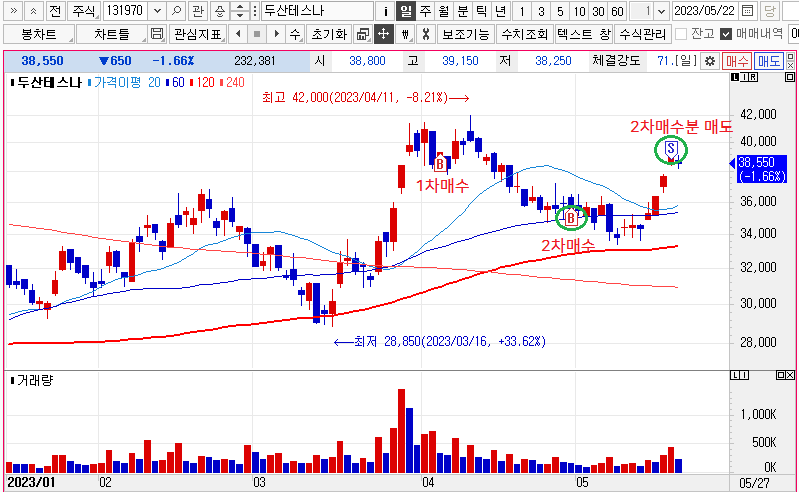
Task: Click the save chart template disk icon
Action: pos(157,34)
